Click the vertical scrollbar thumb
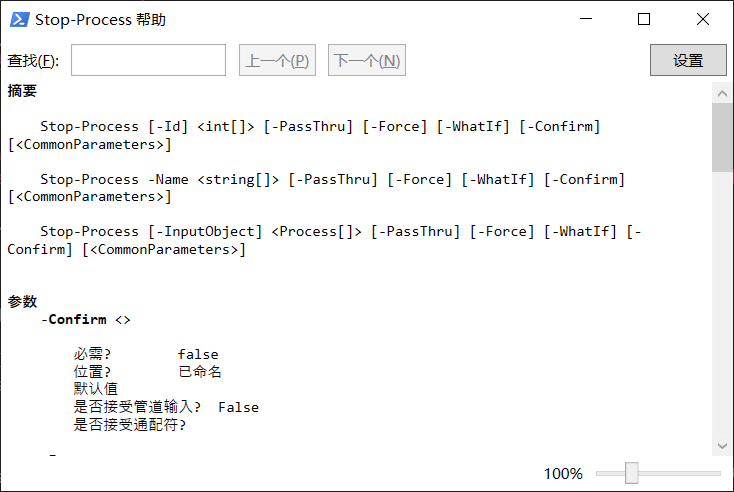 click(x=722, y=137)
